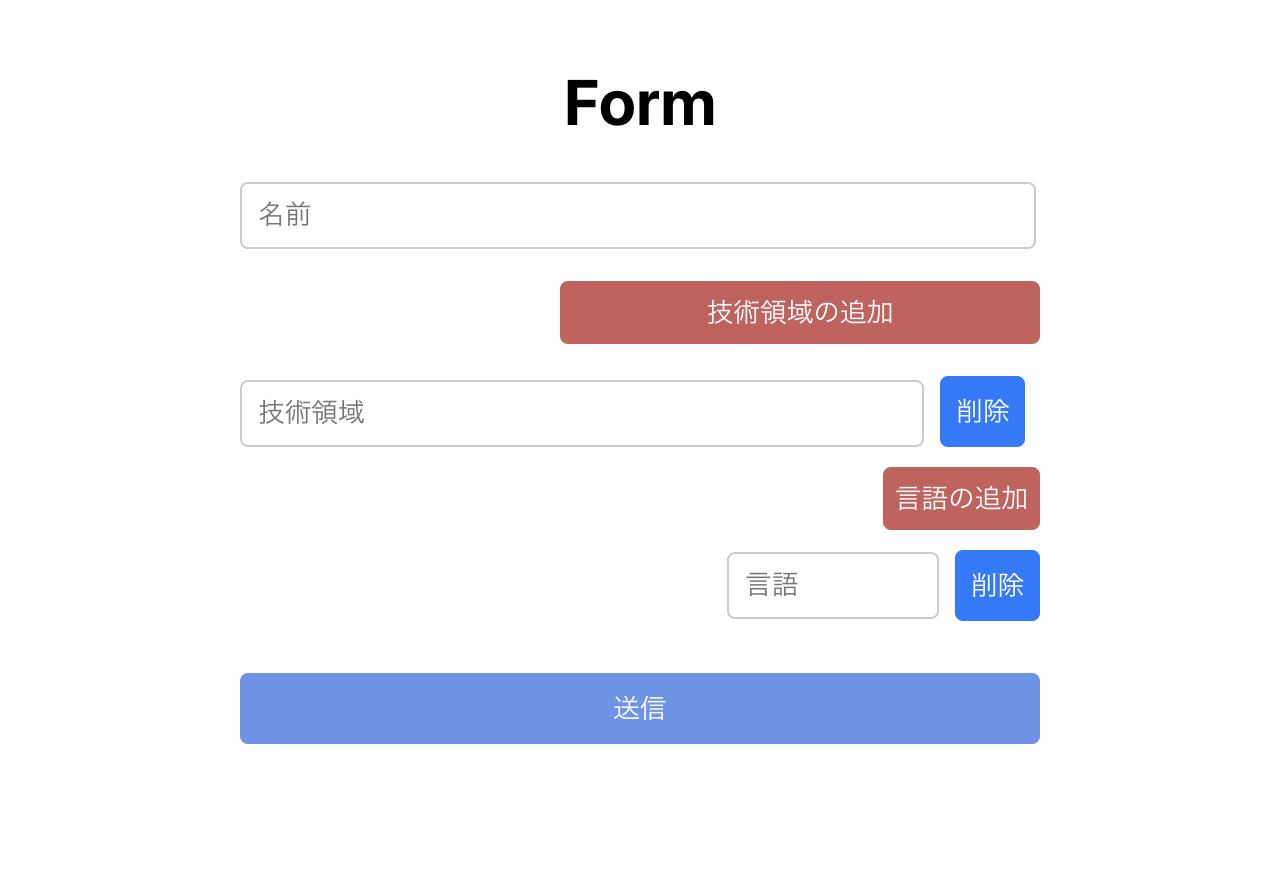Click the blue 削除 beside 技術領域 input
1280x896 pixels.
point(982,411)
